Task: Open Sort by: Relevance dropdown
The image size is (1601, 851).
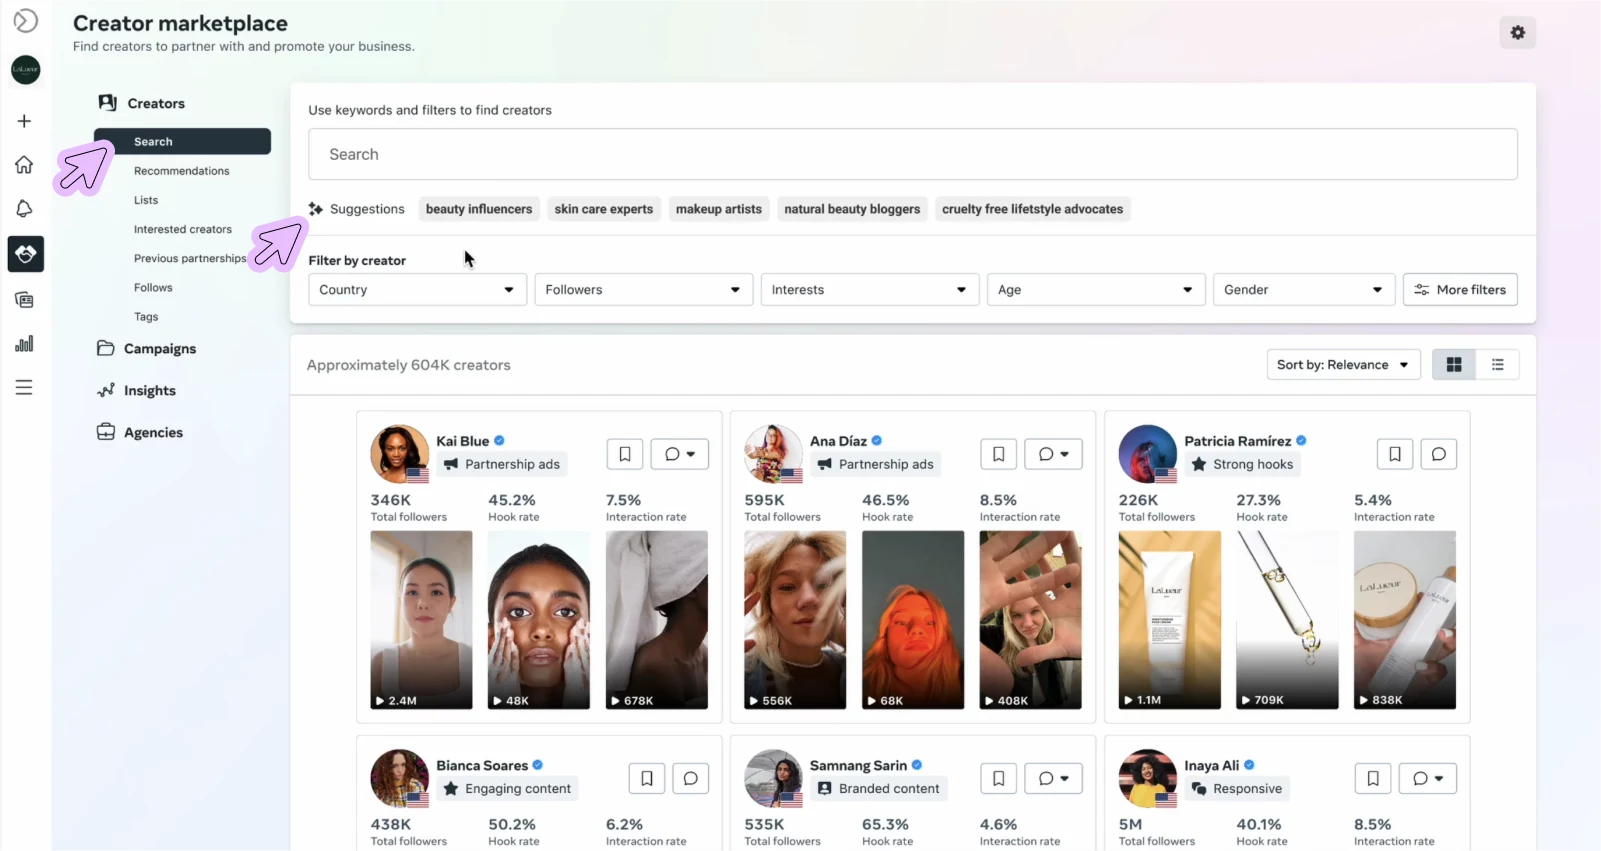Action: tap(1343, 365)
